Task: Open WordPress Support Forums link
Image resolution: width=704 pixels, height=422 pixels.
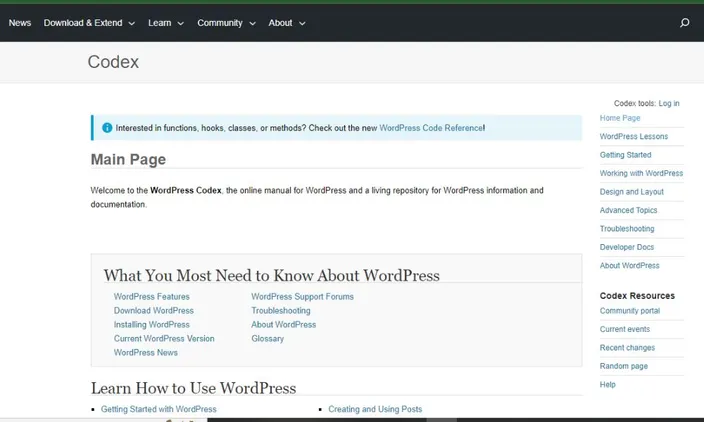Action: tap(303, 297)
